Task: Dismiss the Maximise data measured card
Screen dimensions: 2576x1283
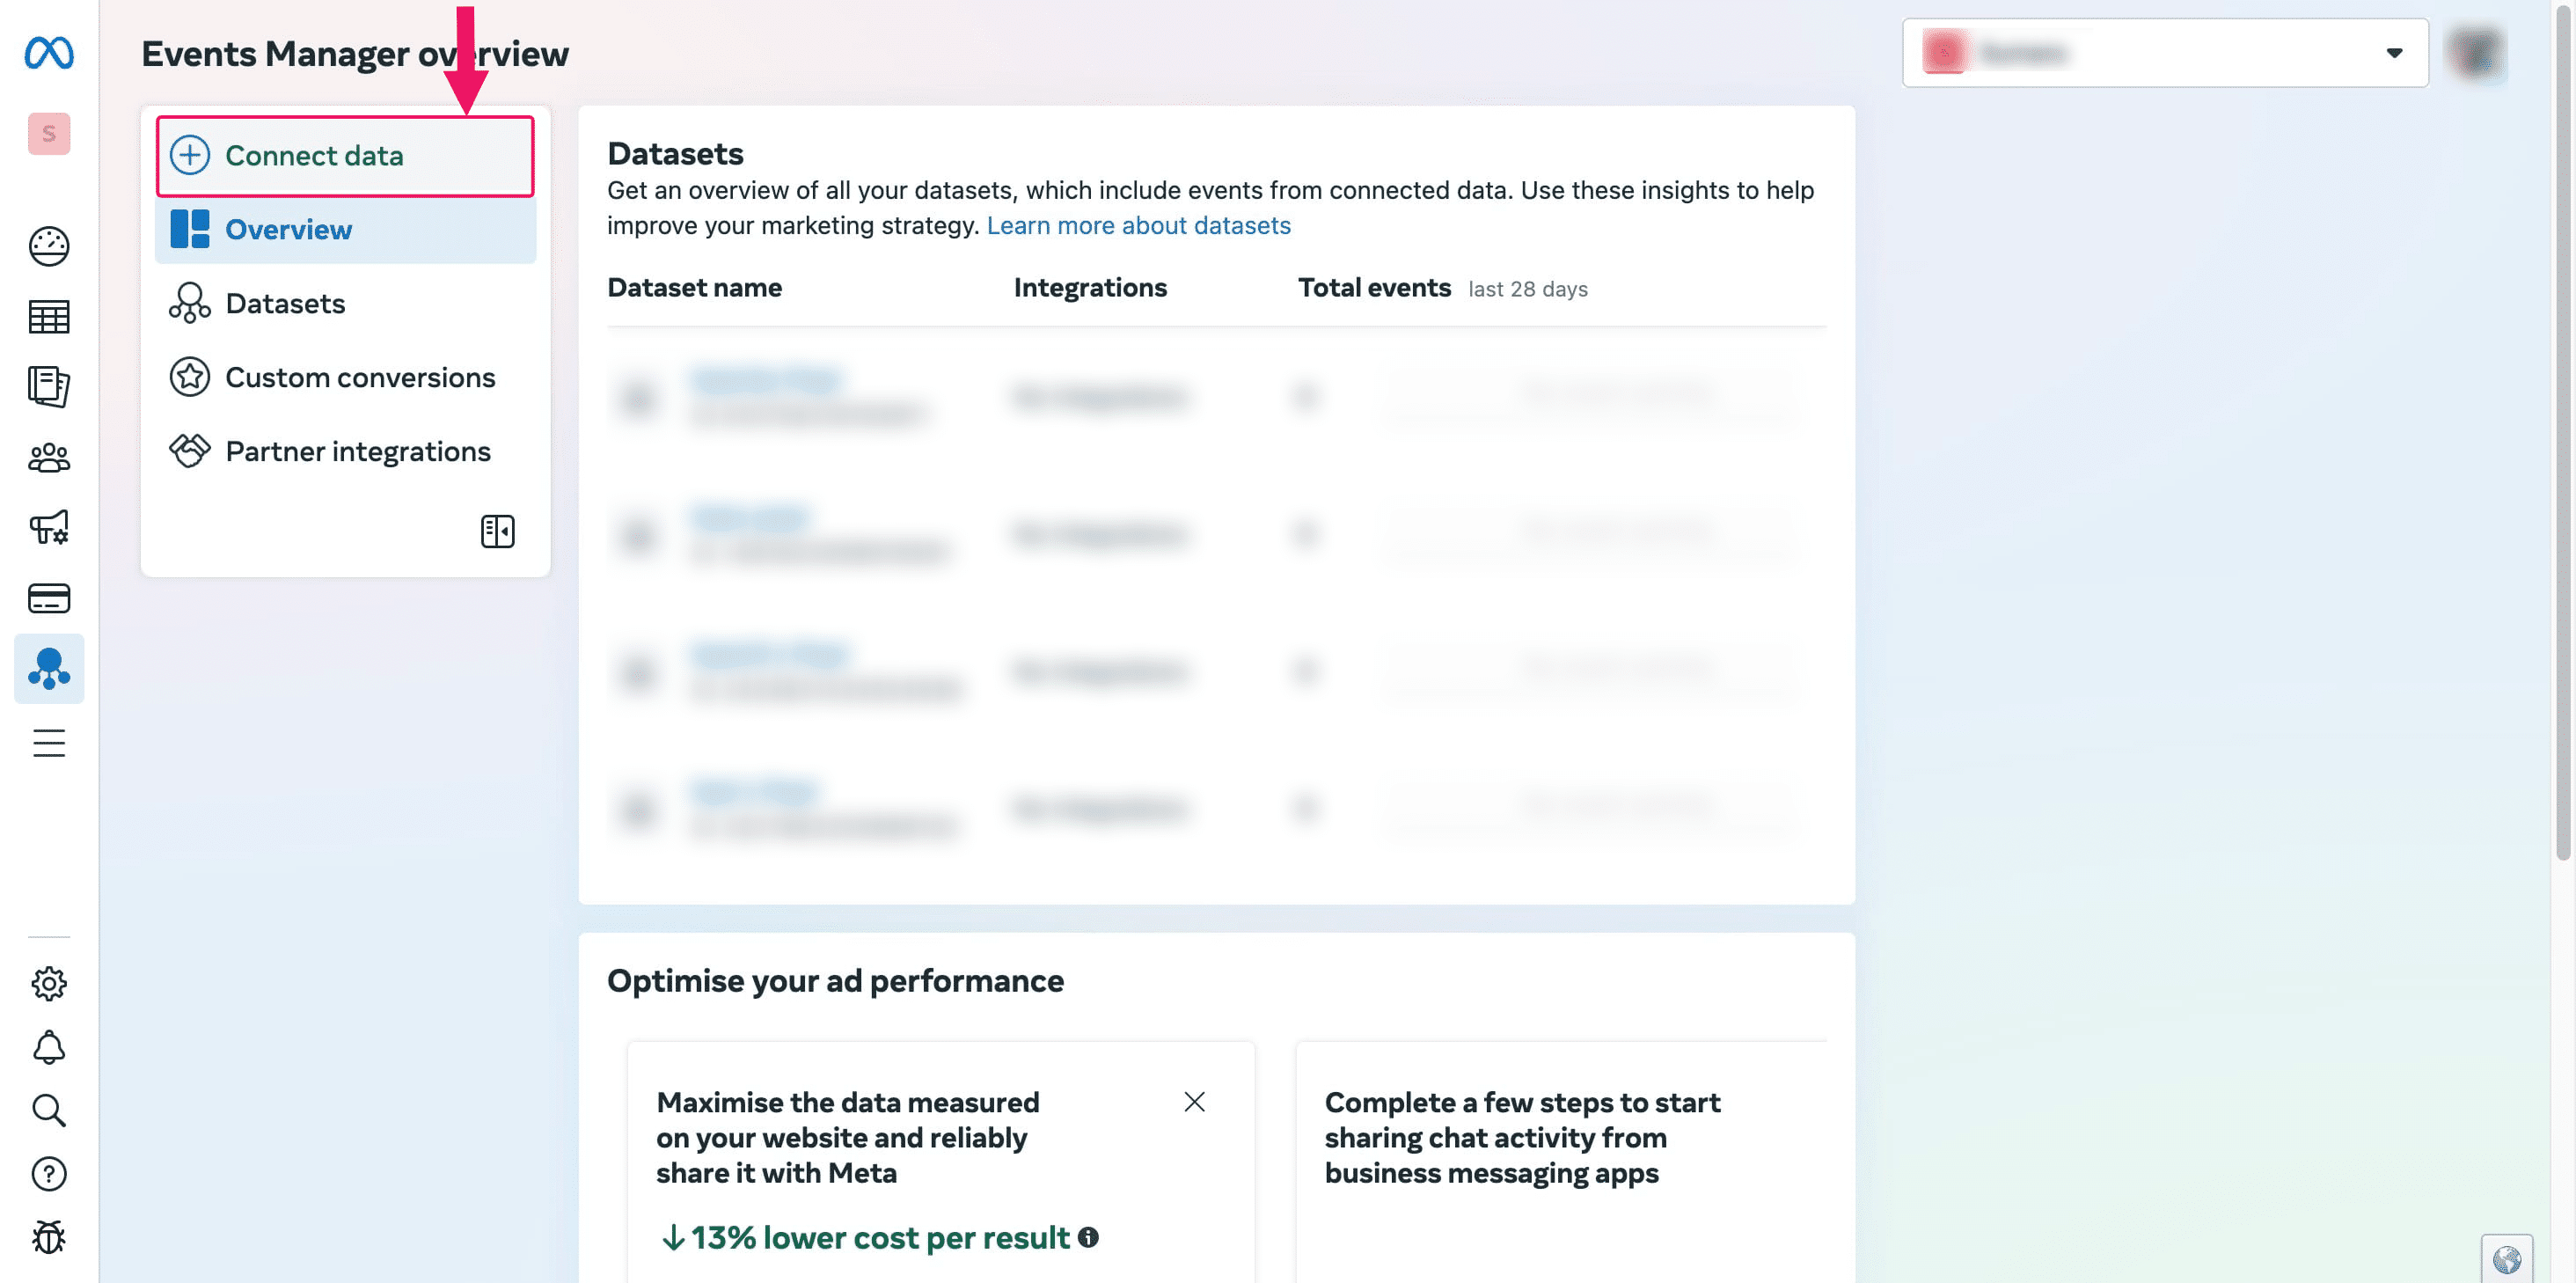Action: tap(1194, 1102)
